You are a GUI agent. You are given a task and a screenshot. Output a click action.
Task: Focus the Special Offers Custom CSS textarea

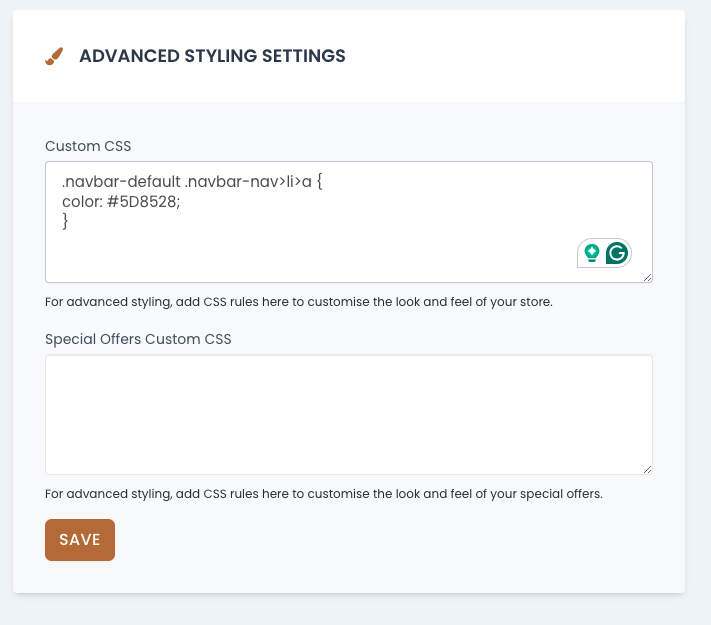coord(348,414)
